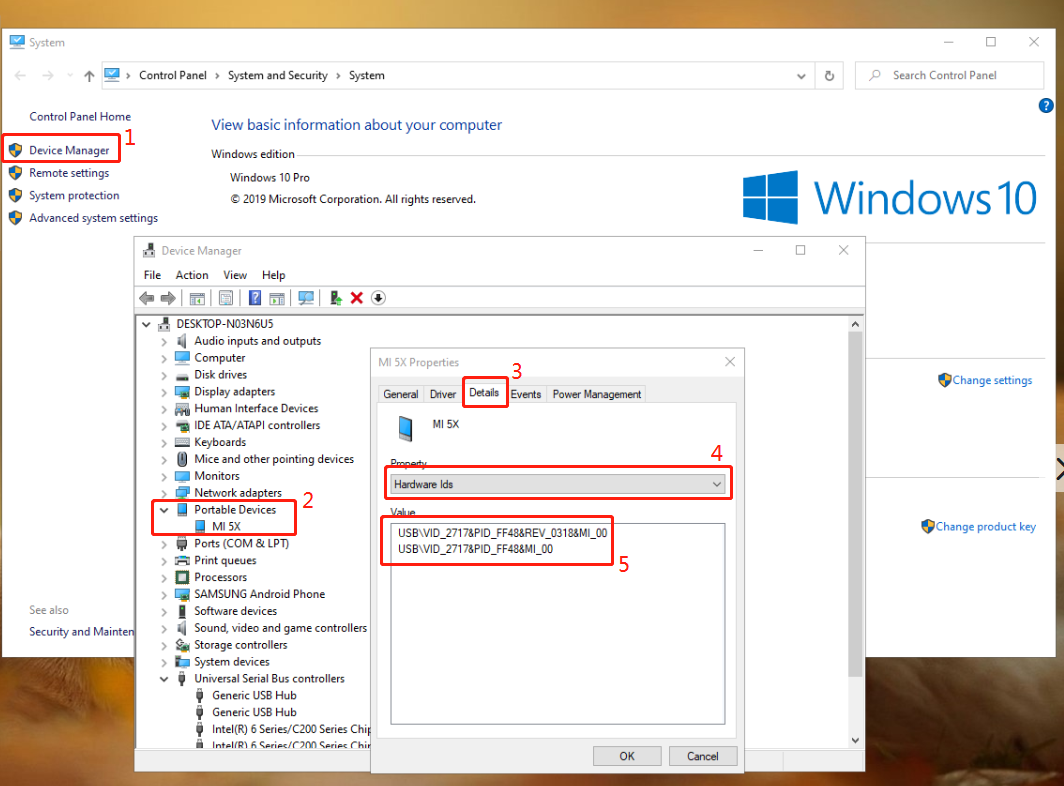Switch to the Power Management tab
This screenshot has height=786, width=1064.
point(596,394)
